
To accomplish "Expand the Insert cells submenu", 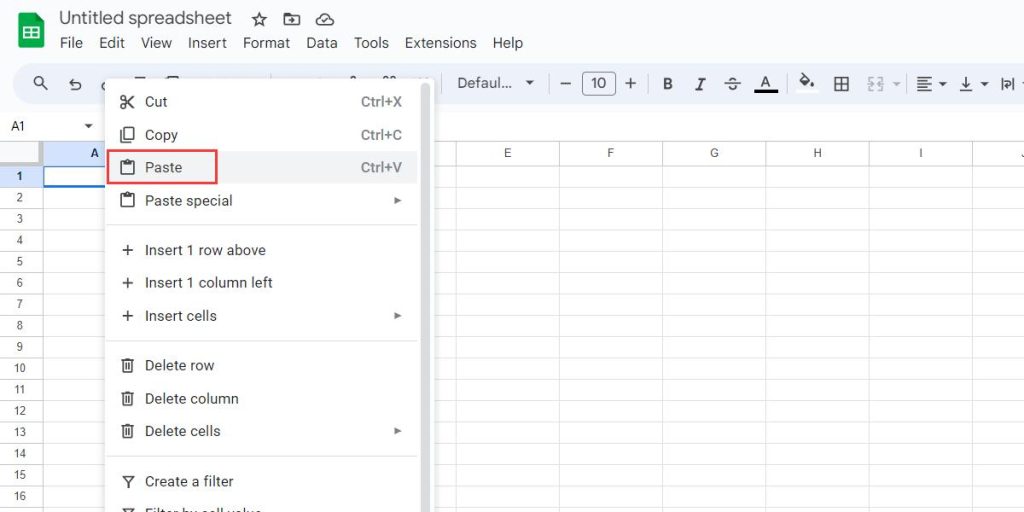I will (x=261, y=316).
